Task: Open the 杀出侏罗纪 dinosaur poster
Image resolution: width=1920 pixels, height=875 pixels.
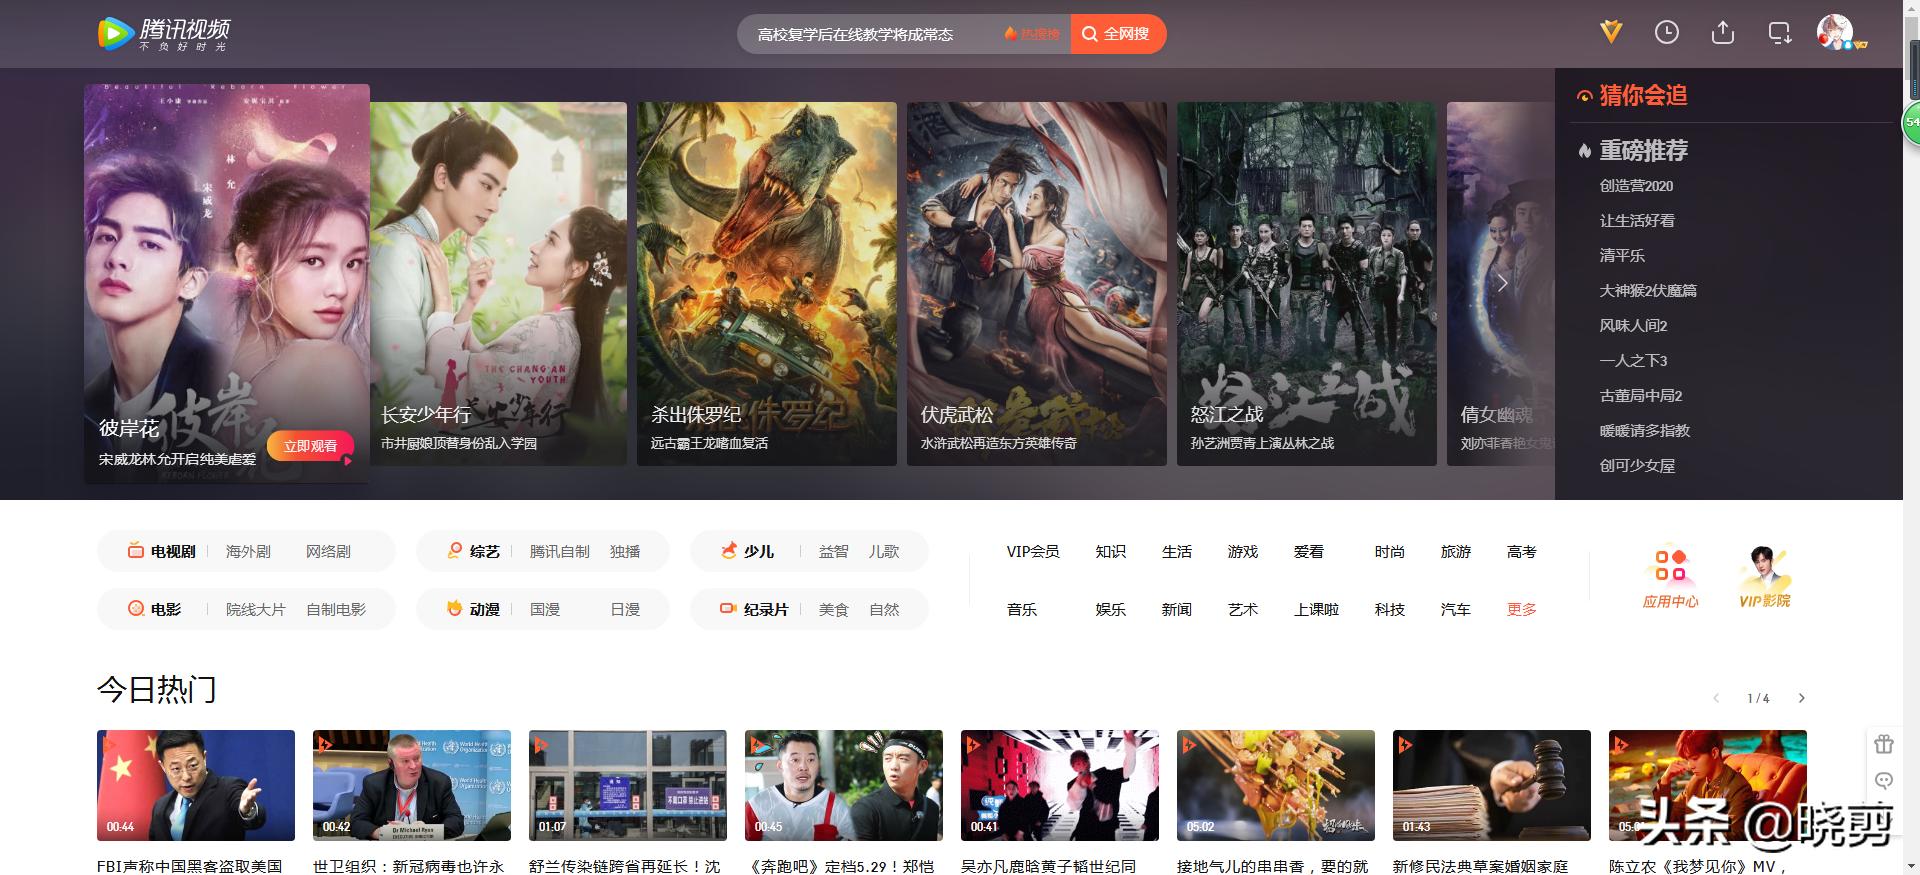Action: [767, 283]
